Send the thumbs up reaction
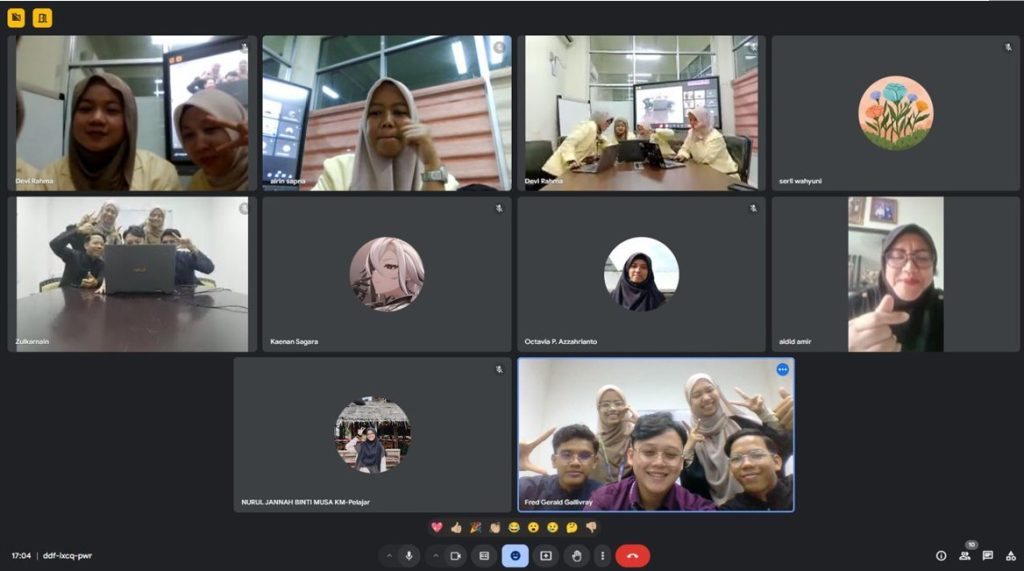The width and height of the screenshot is (1024, 571). [x=456, y=527]
